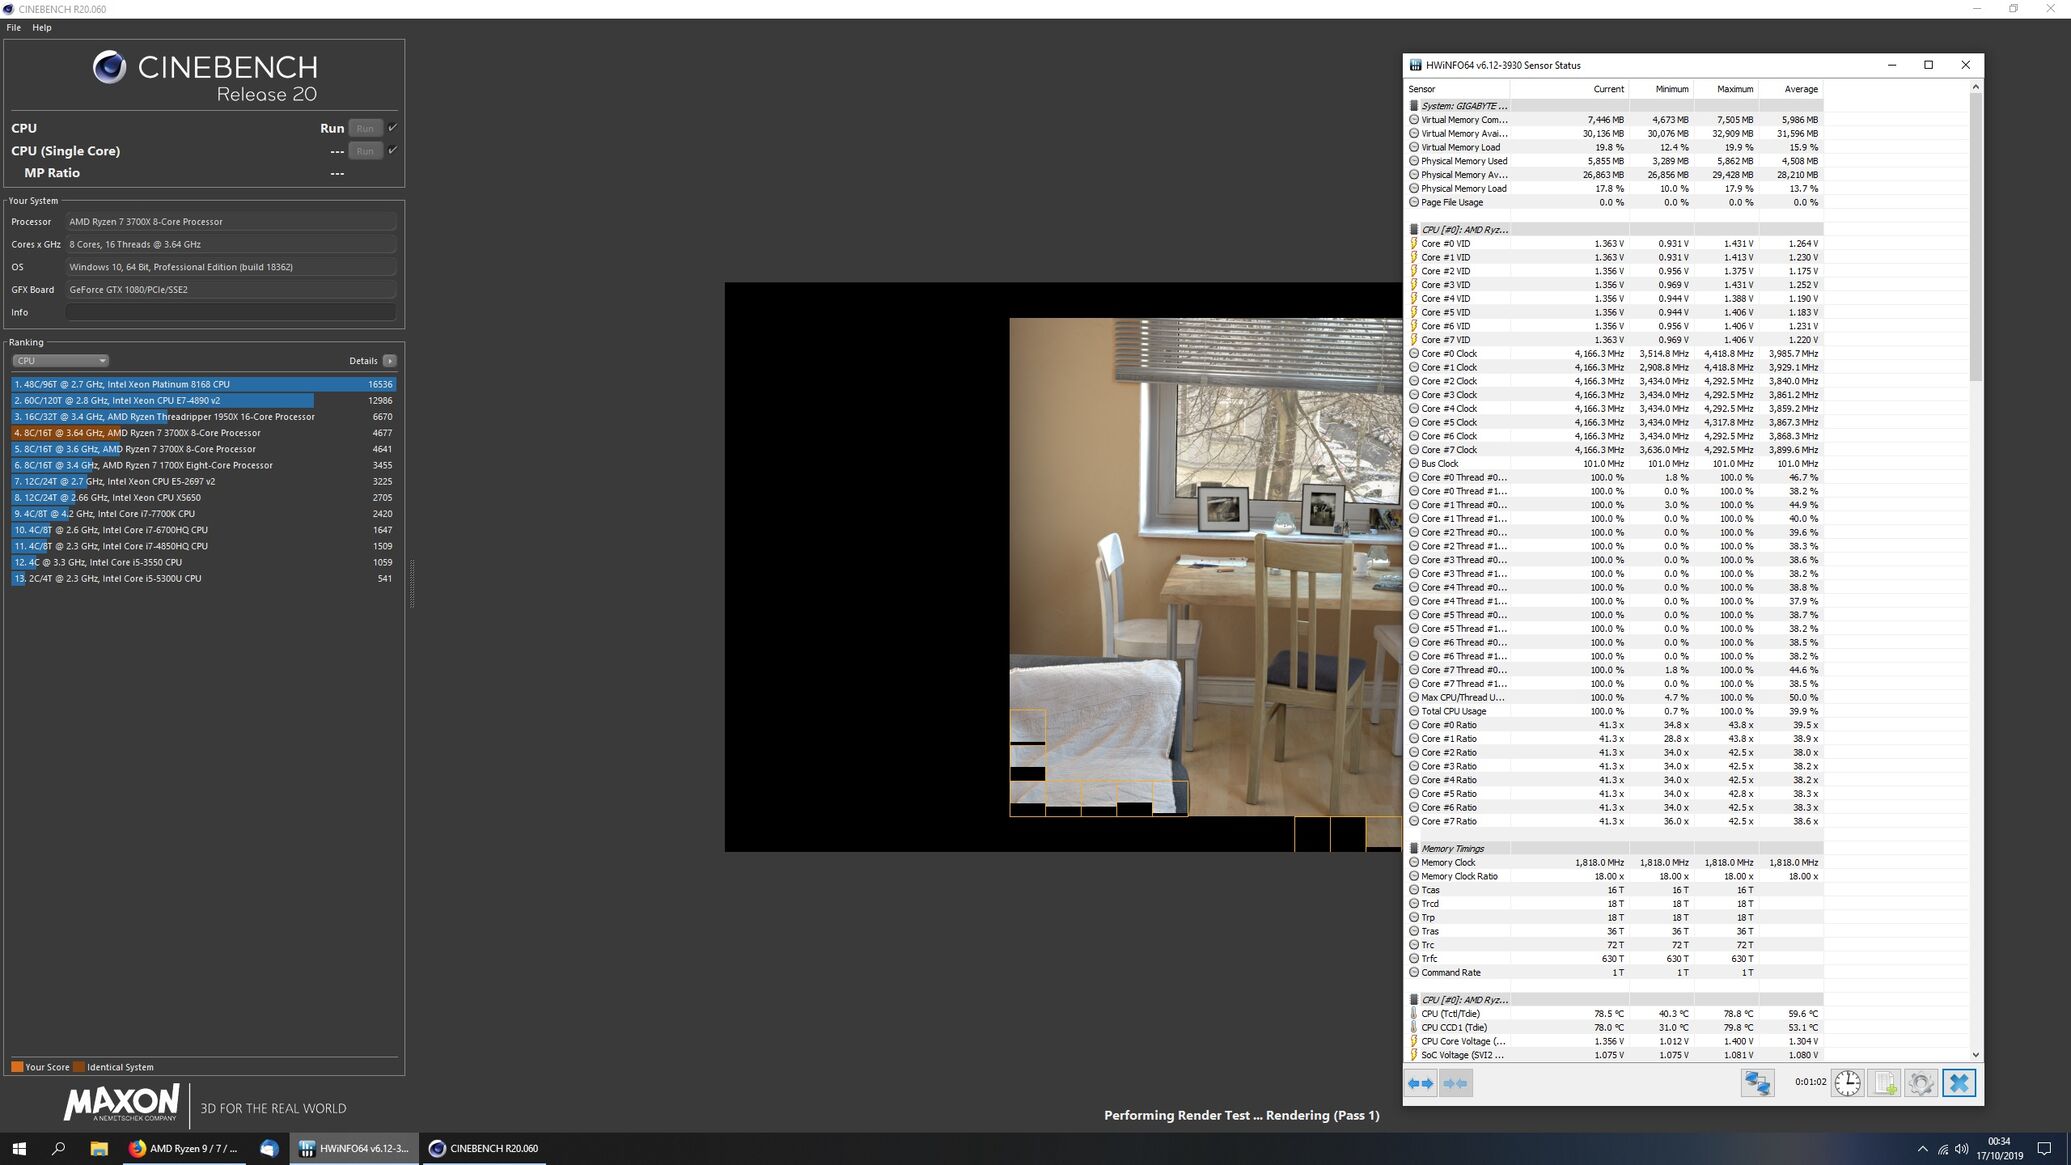Click the CPU Run button
Viewport: 2071px width, 1165px height.
[365, 128]
